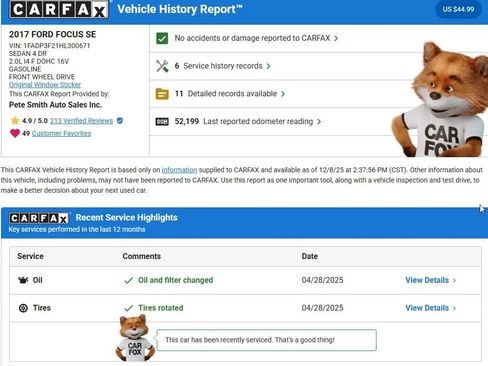
Task: Click the CARFAX logo in the top header
Action: tap(59, 9)
